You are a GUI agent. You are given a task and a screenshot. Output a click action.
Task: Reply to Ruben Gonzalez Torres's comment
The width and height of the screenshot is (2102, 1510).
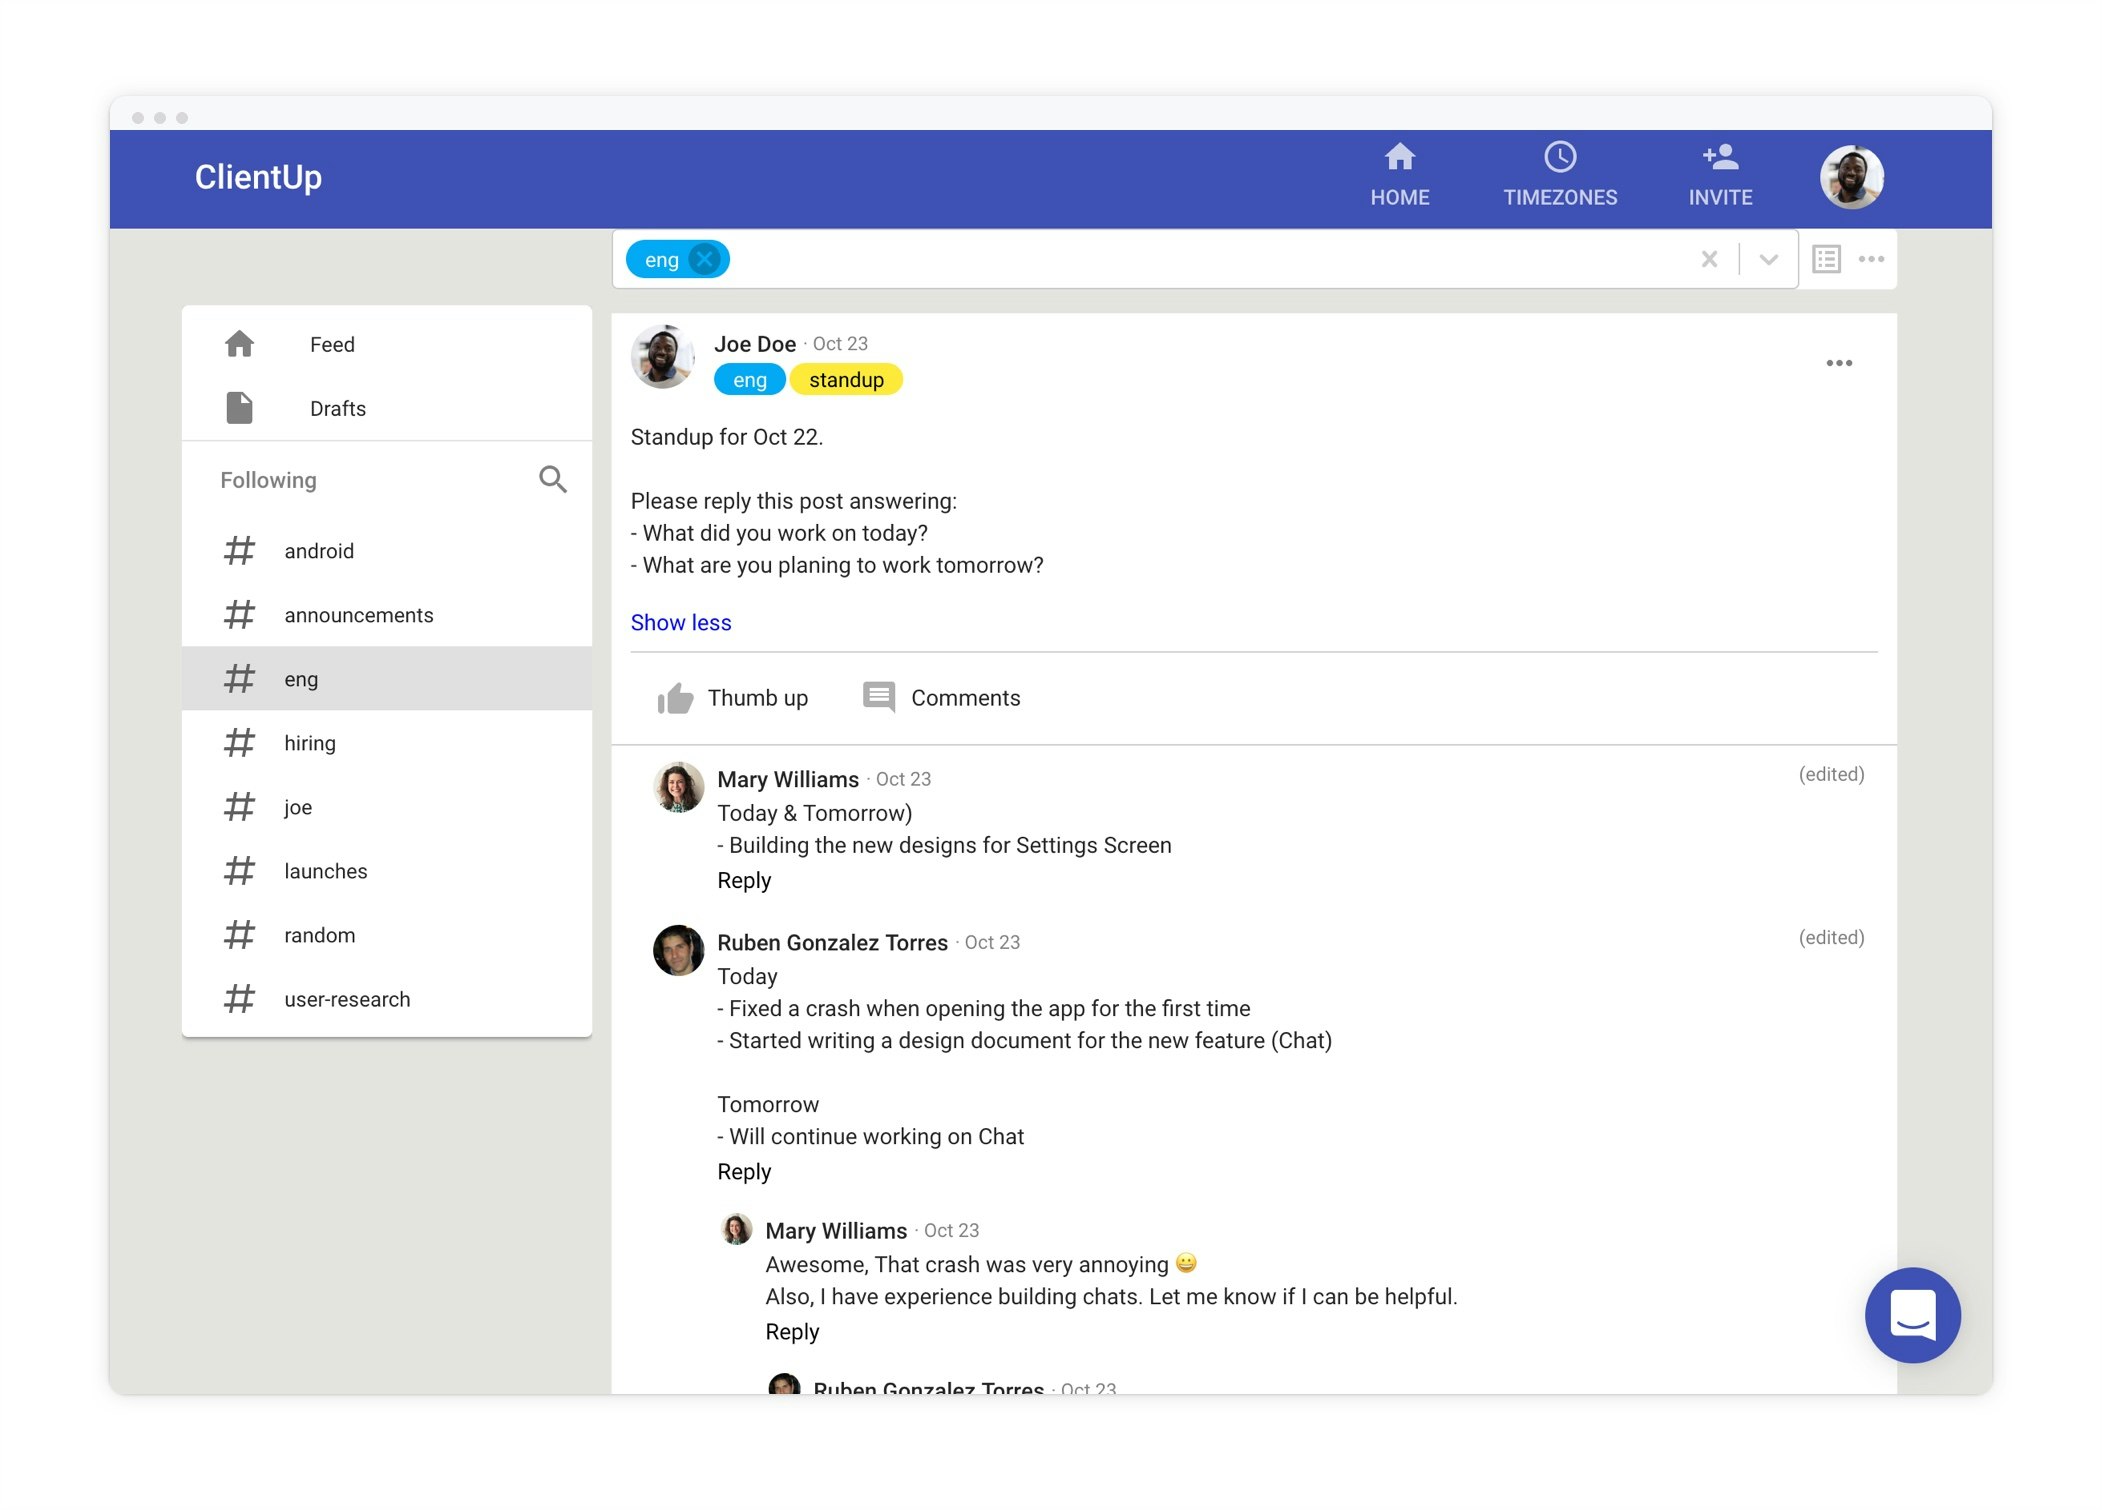click(744, 1171)
